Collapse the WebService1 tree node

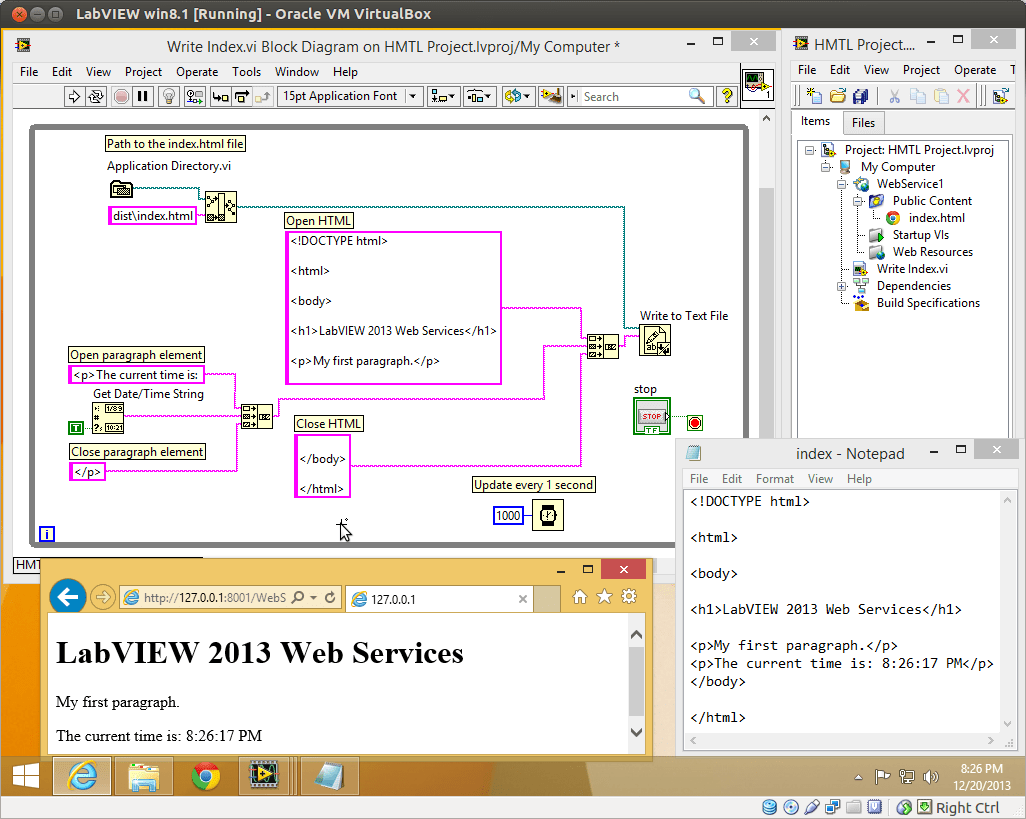841,184
